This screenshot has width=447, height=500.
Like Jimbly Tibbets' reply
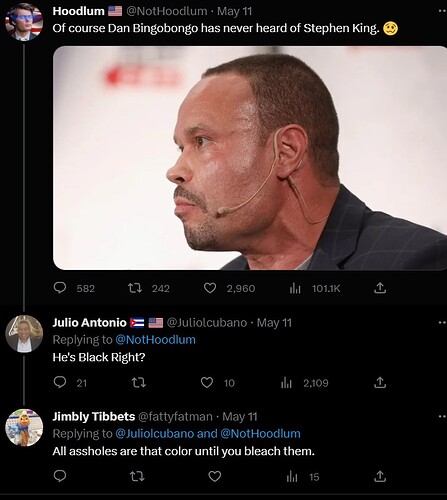point(215,476)
